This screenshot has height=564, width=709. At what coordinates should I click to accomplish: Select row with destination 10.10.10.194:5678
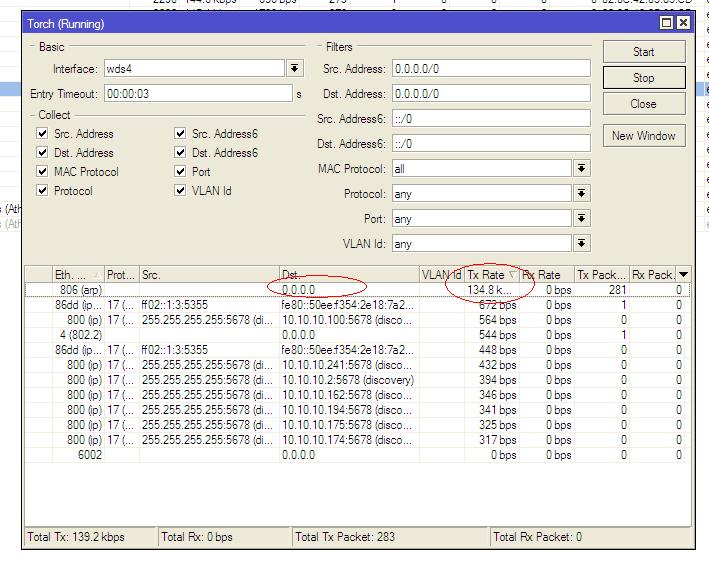[x=357, y=410]
